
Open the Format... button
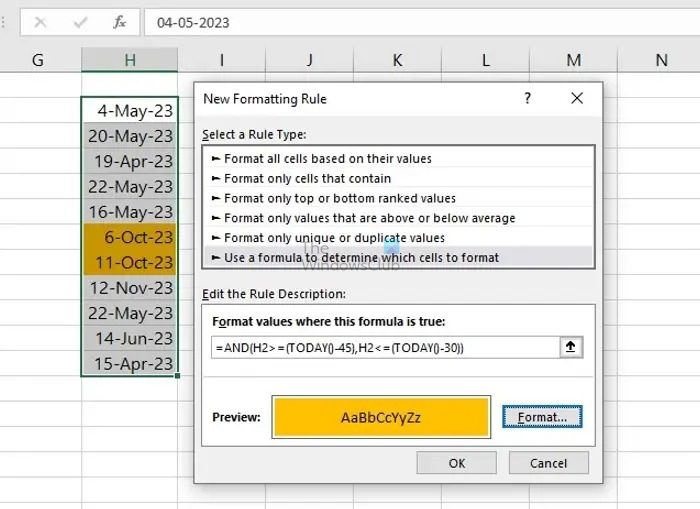click(542, 417)
